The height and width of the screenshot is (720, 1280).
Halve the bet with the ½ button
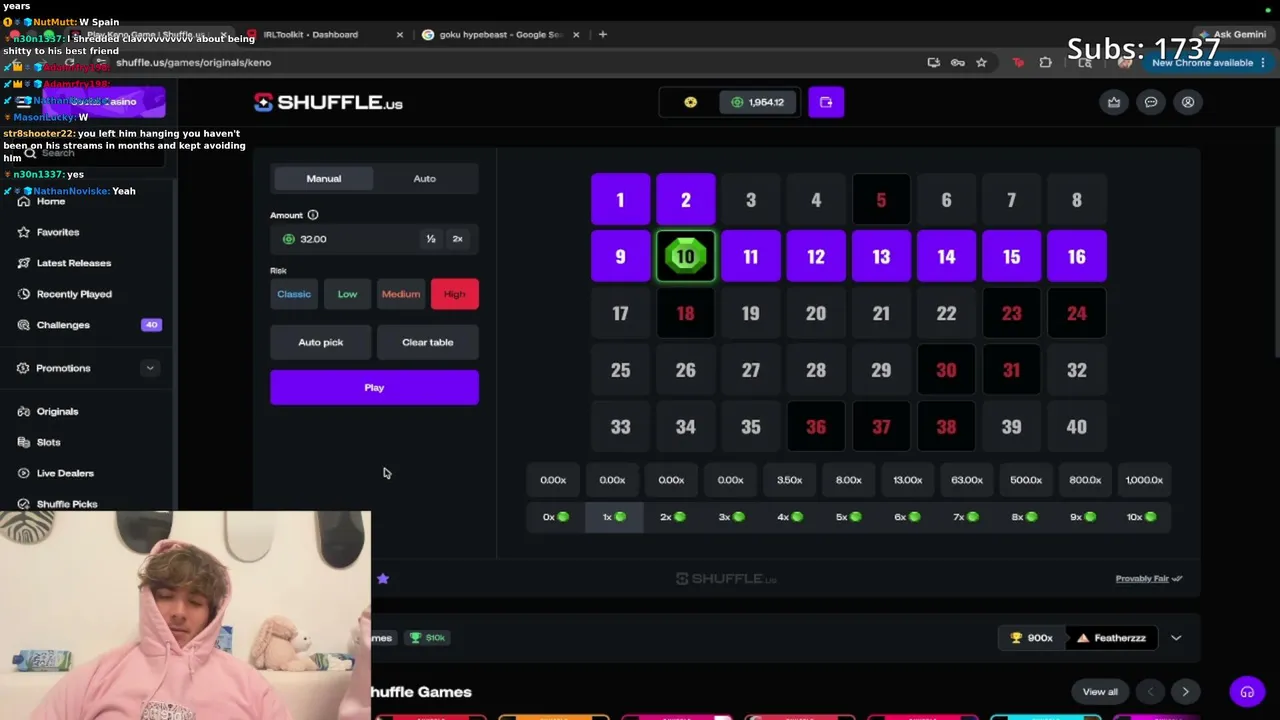[x=431, y=239]
